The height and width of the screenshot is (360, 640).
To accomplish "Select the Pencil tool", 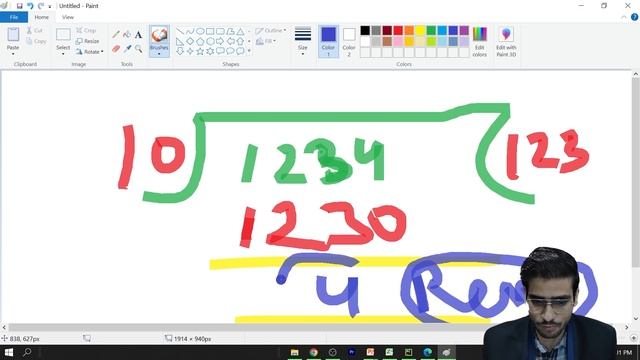I will click(x=116, y=35).
